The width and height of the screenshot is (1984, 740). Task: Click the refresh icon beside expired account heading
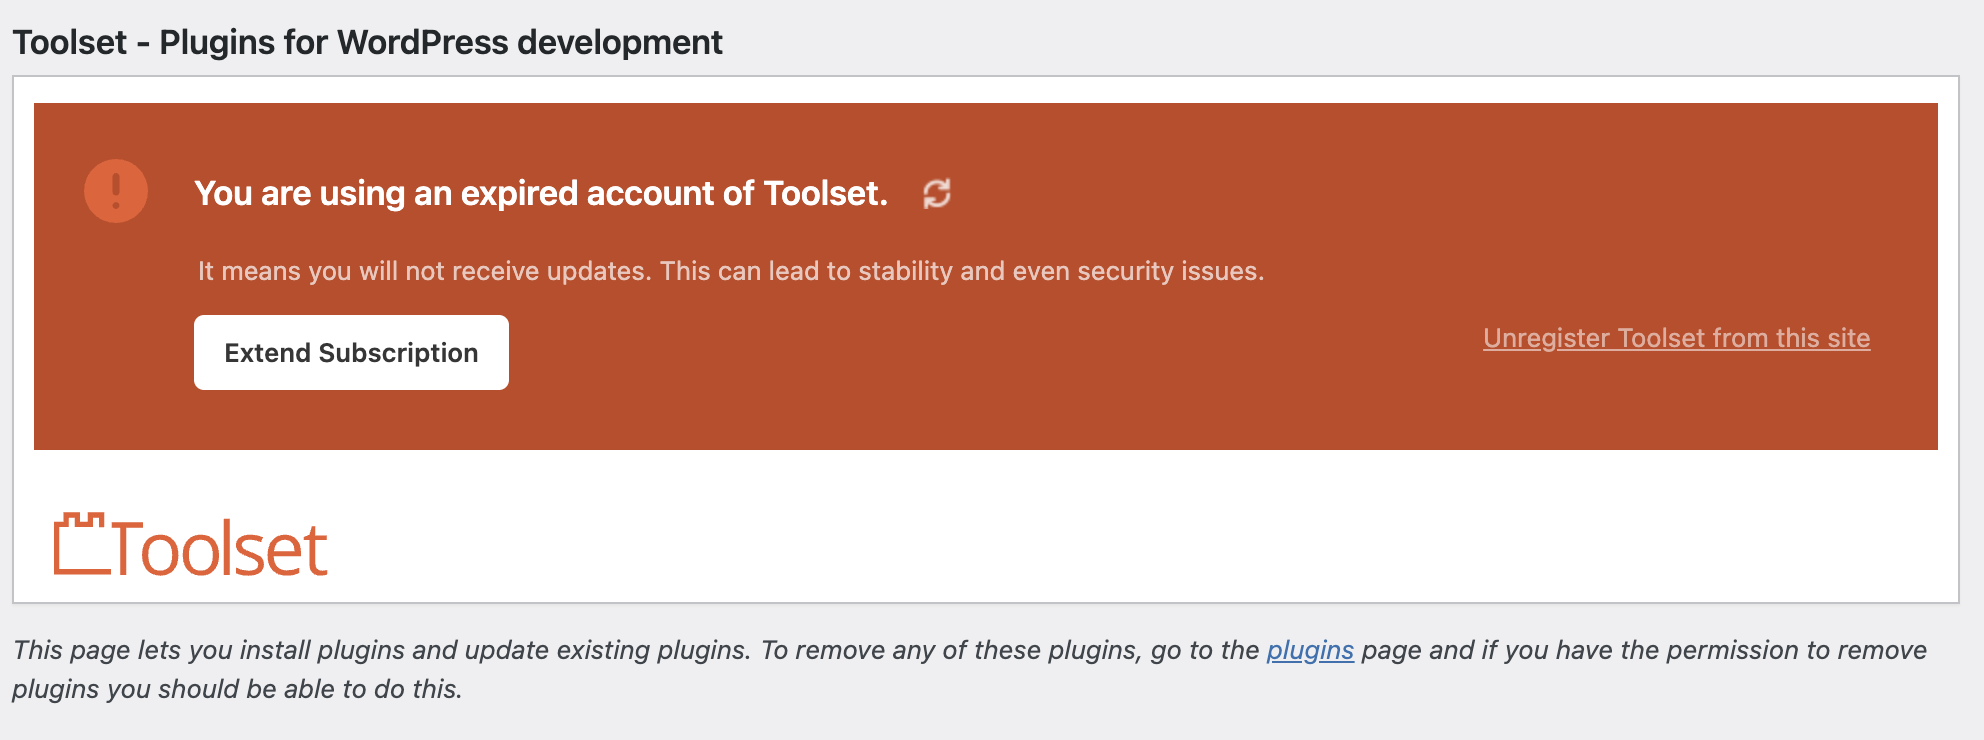click(936, 193)
